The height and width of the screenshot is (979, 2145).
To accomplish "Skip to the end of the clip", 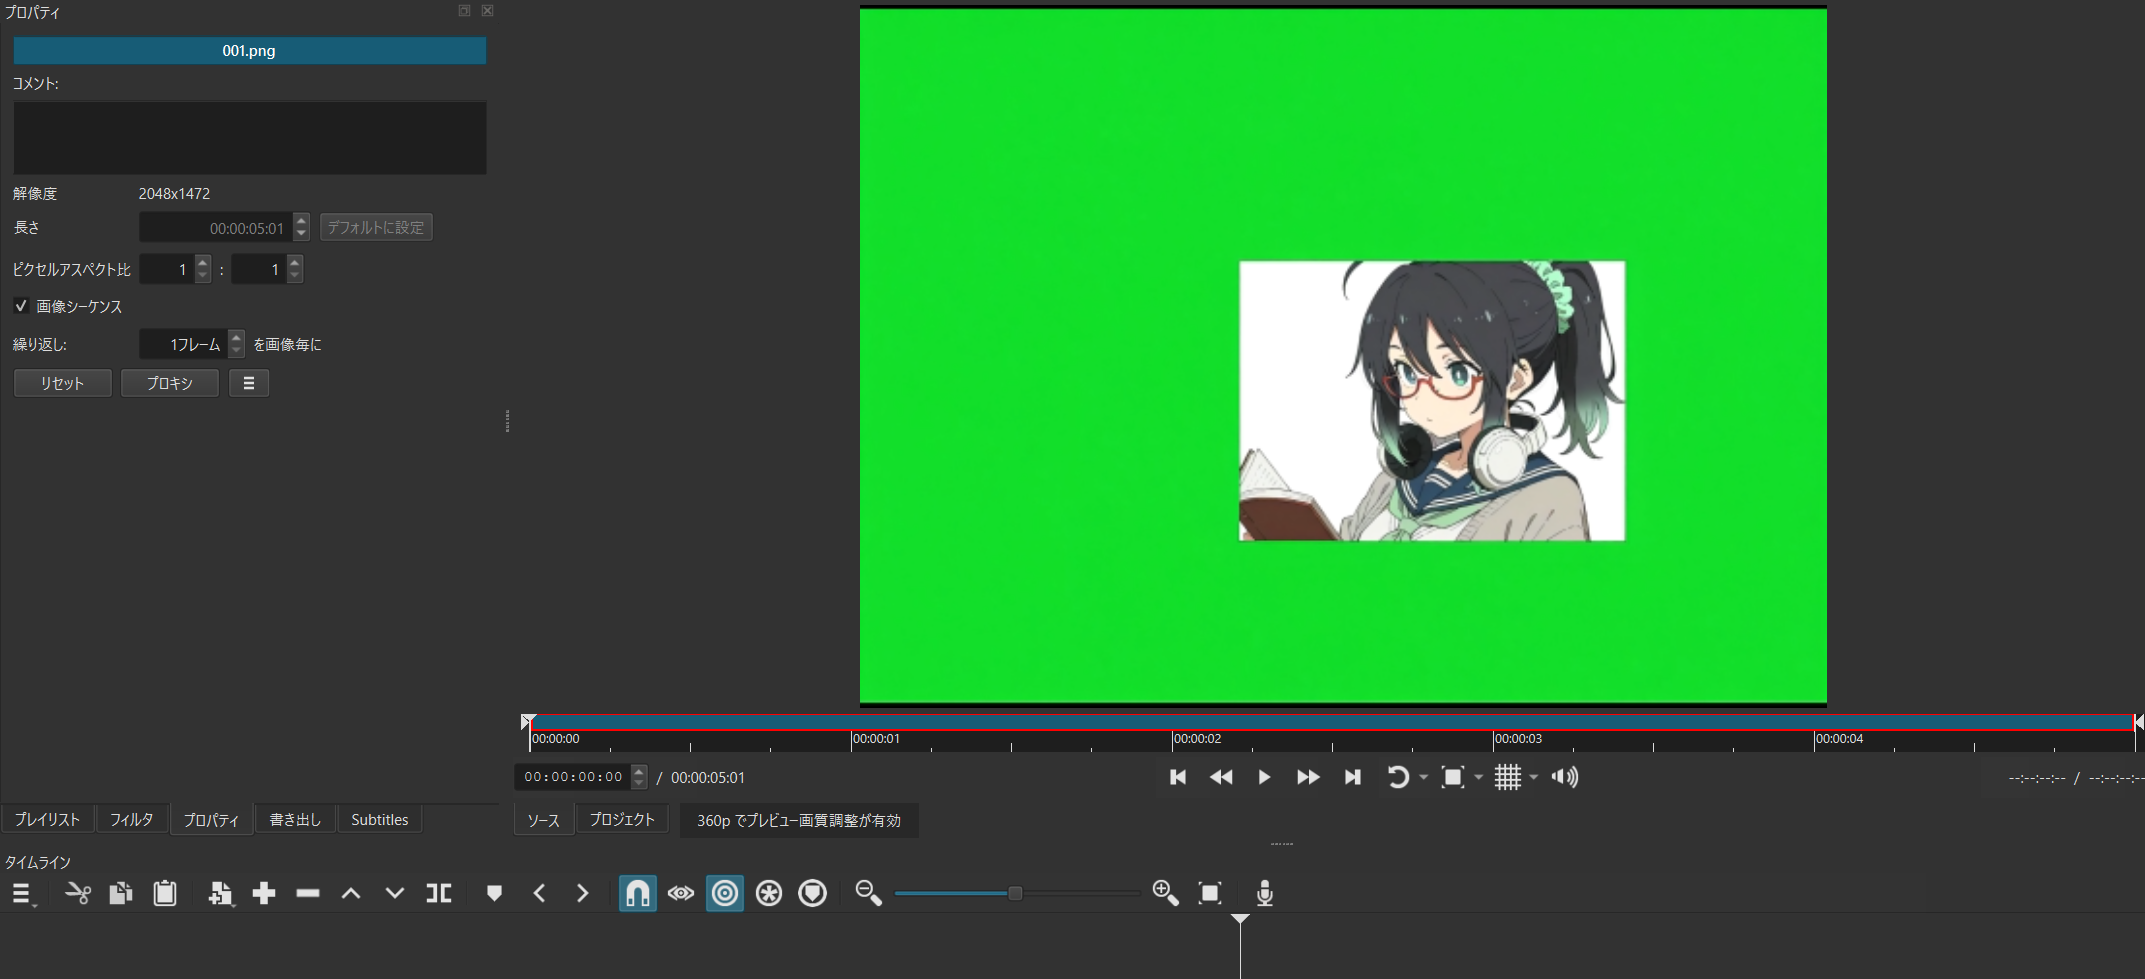I will pos(1352,777).
